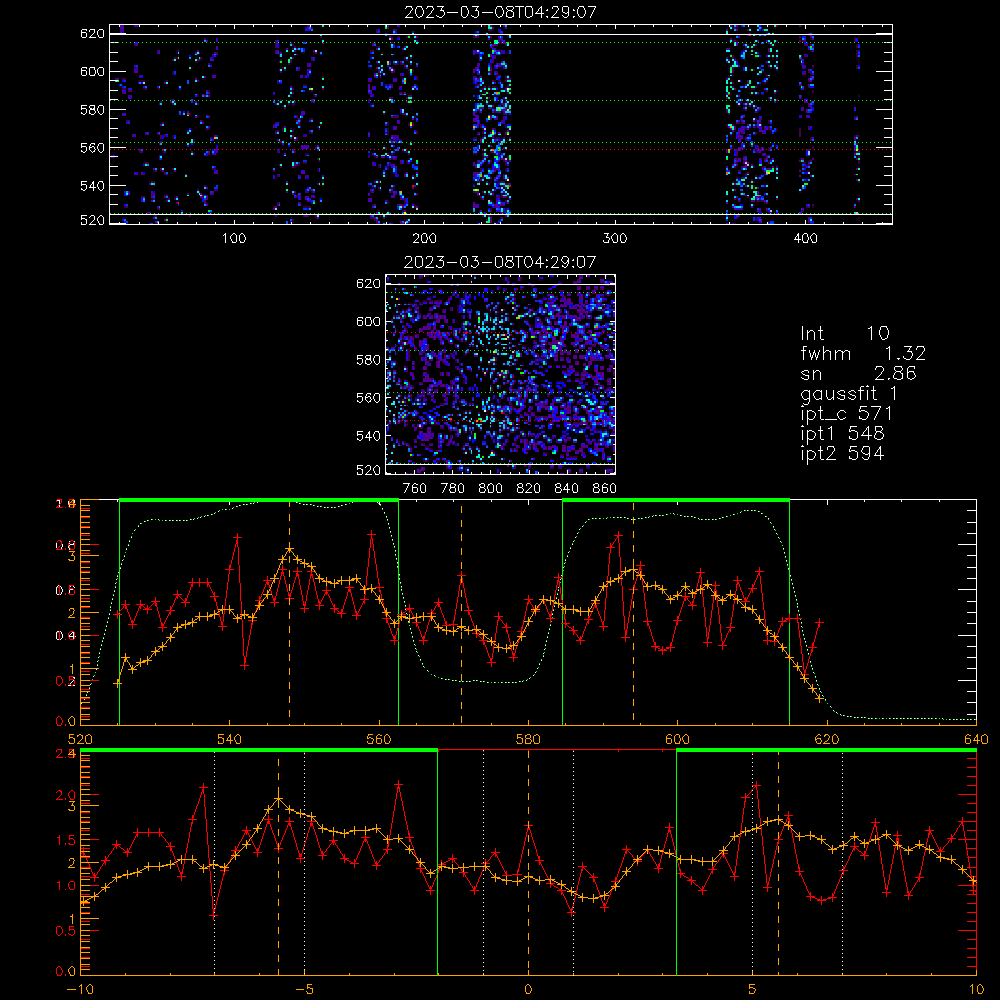This screenshot has height=1000, width=1000.
Task: Click orange dashed center marker at 0 bottom plot
Action: tap(528, 862)
